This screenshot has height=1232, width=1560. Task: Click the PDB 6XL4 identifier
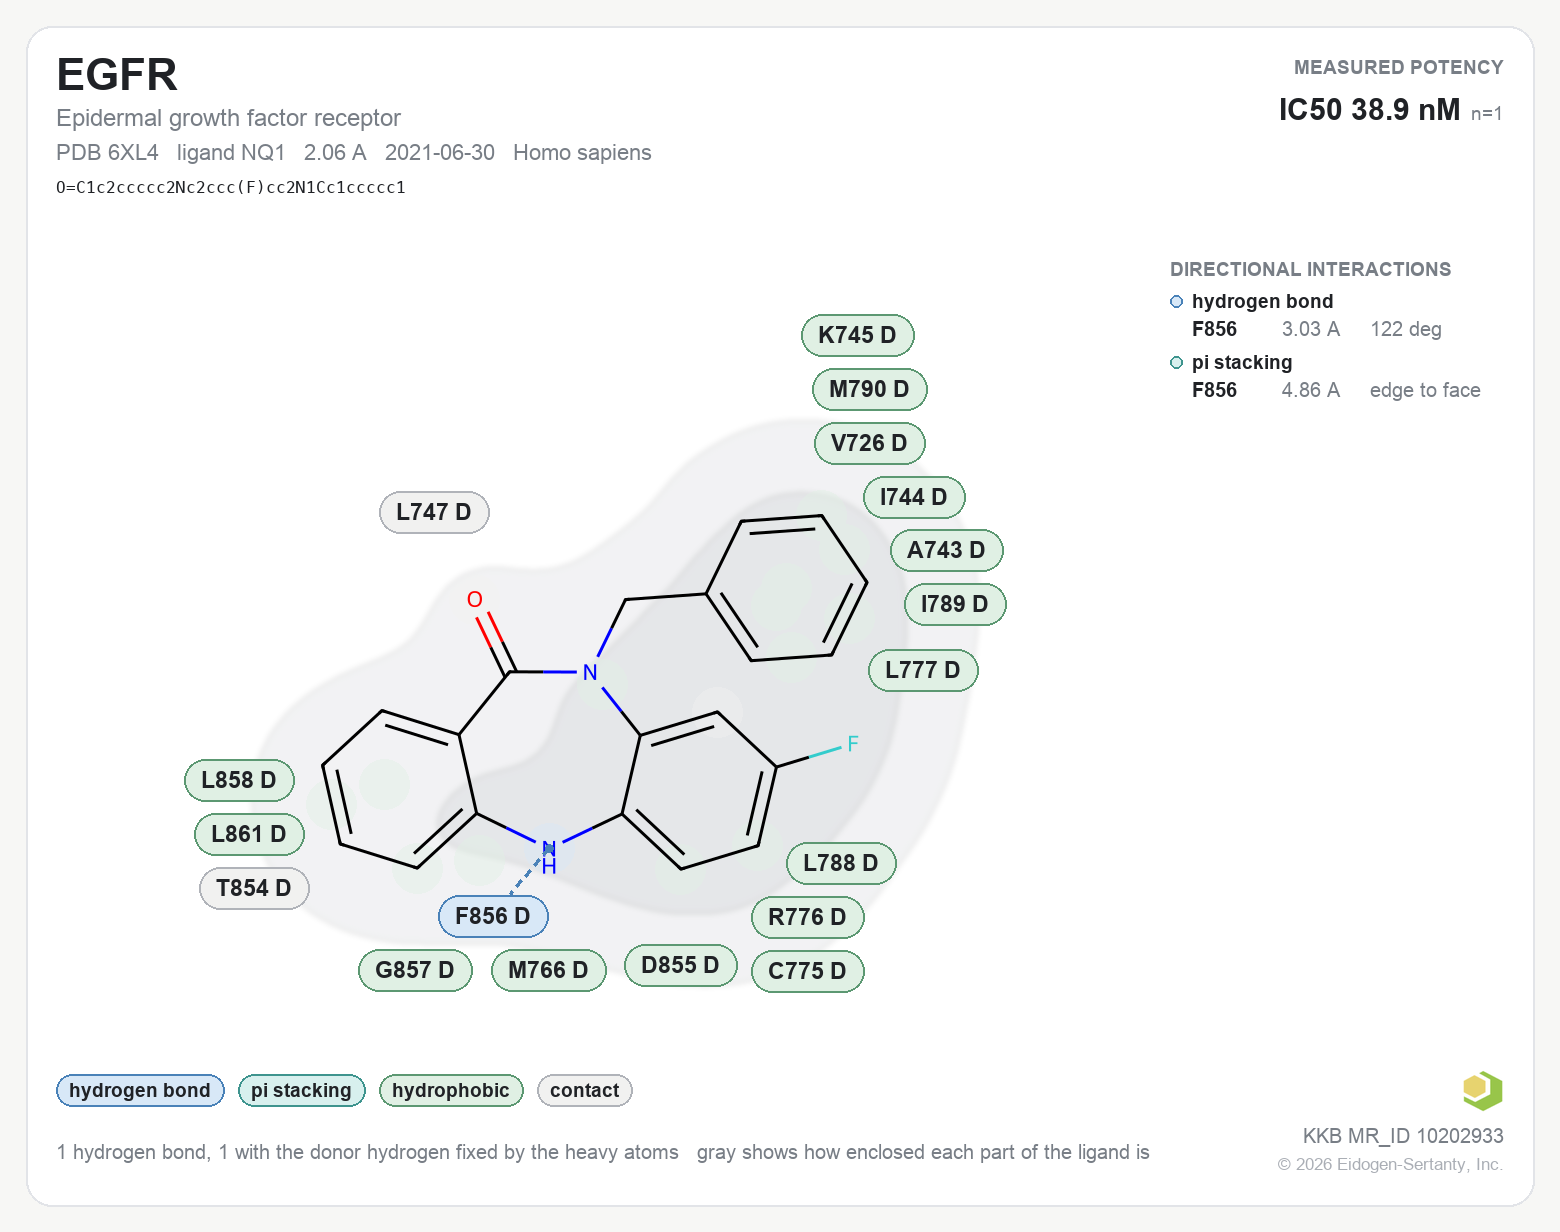107,153
